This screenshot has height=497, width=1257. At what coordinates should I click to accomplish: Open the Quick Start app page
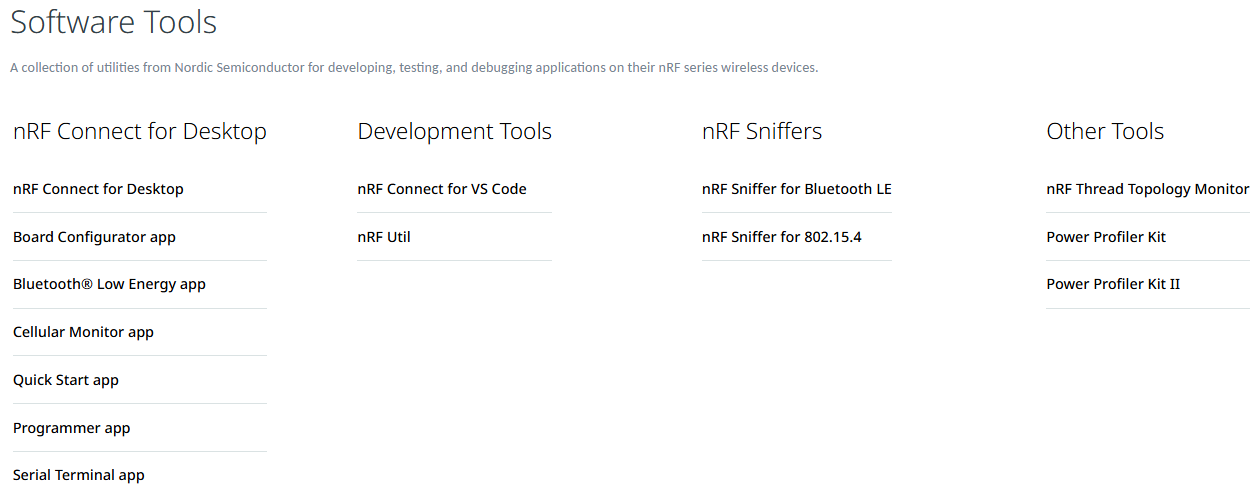(x=66, y=380)
